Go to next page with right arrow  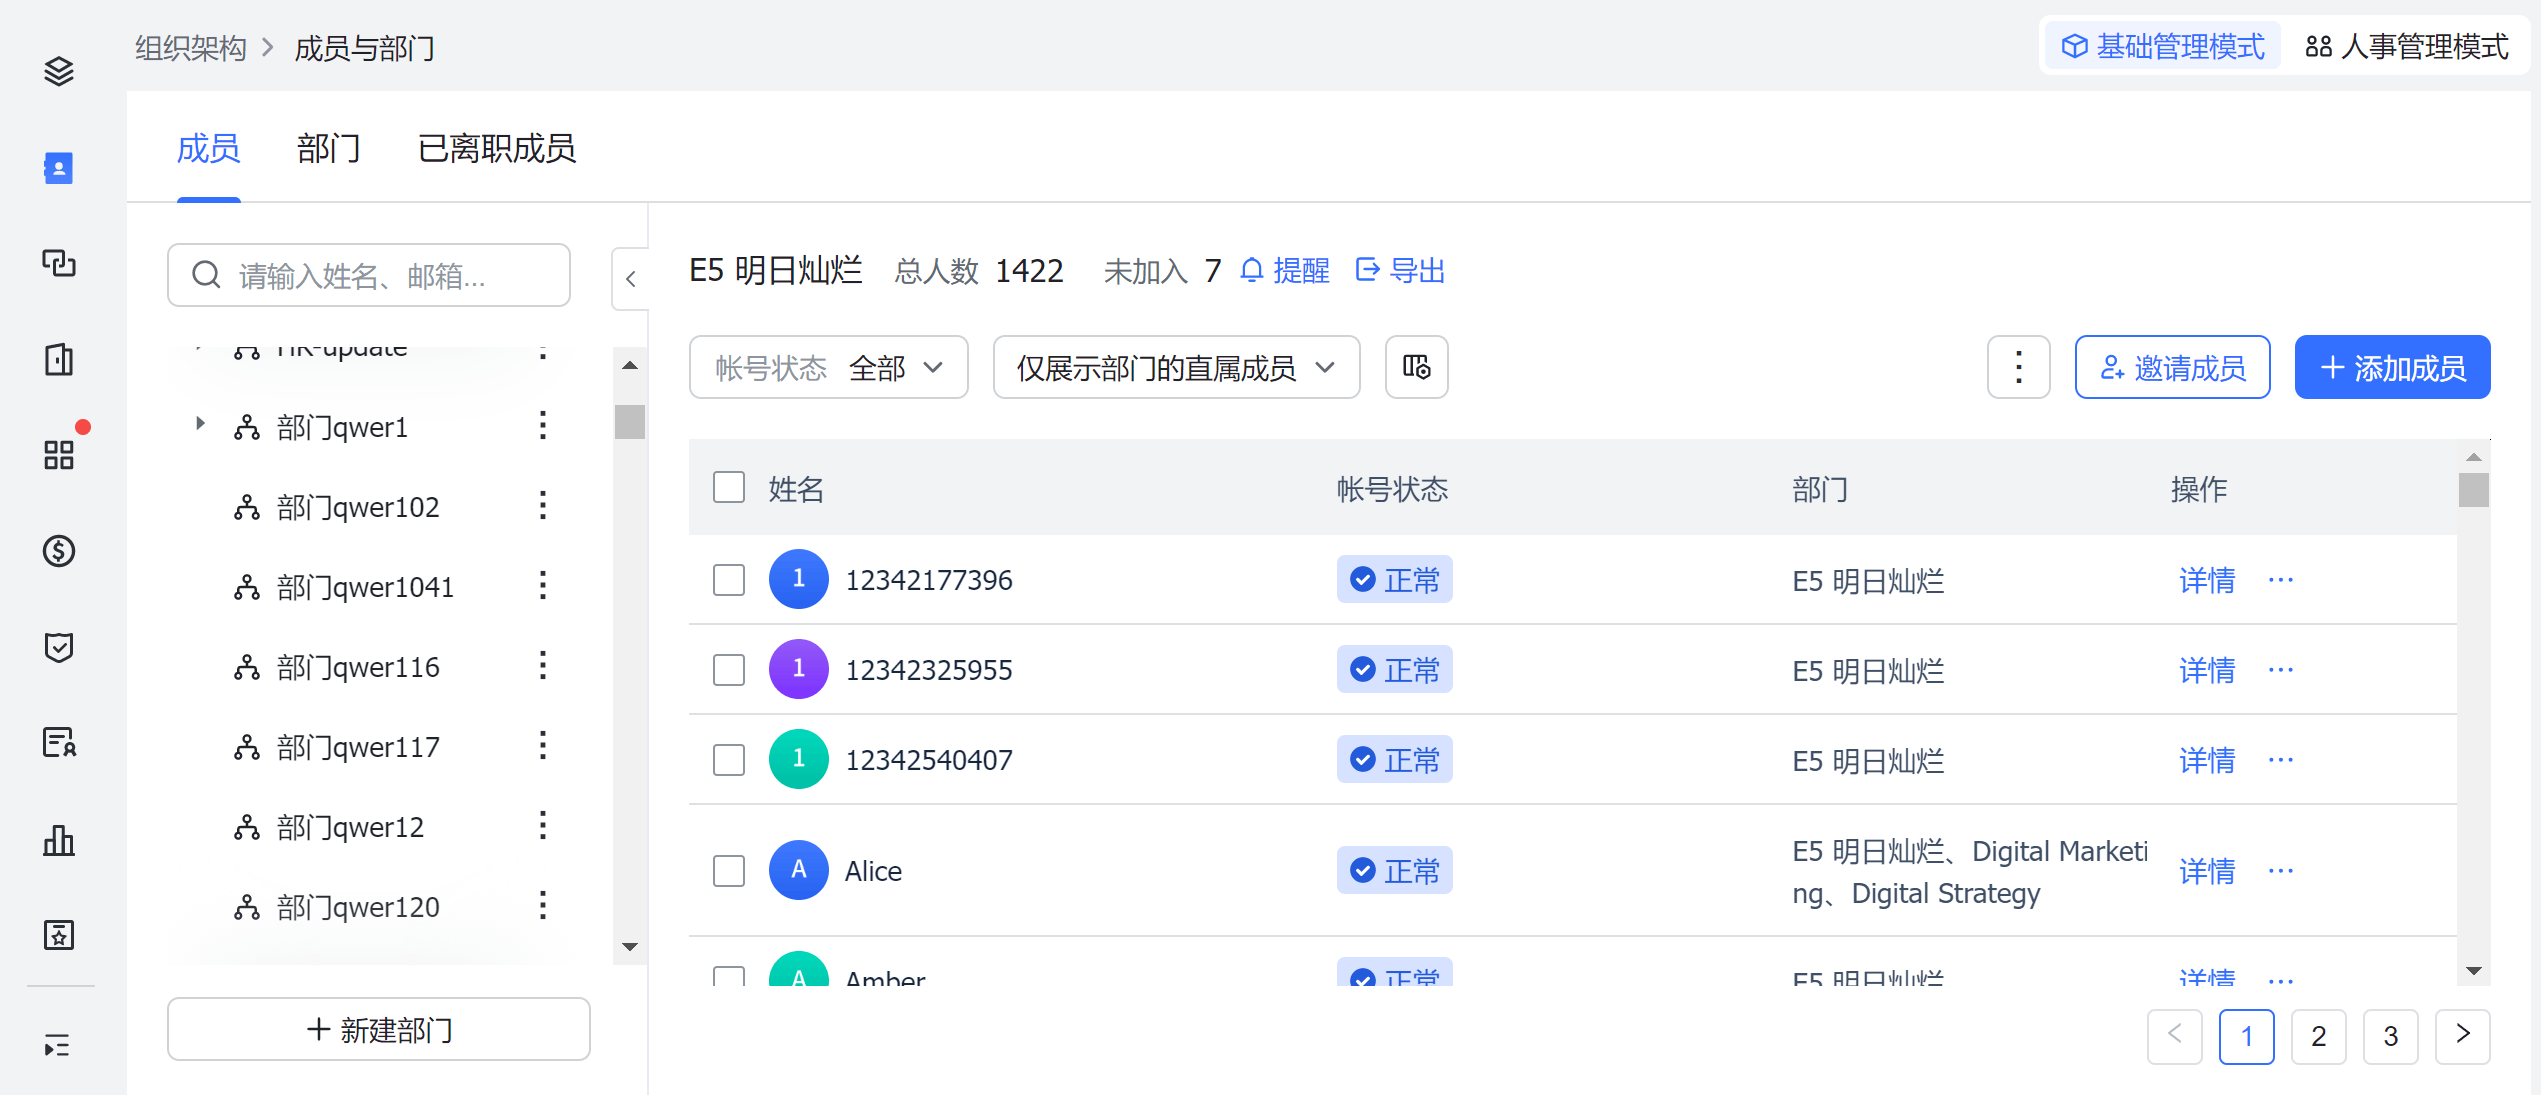click(x=2463, y=1036)
